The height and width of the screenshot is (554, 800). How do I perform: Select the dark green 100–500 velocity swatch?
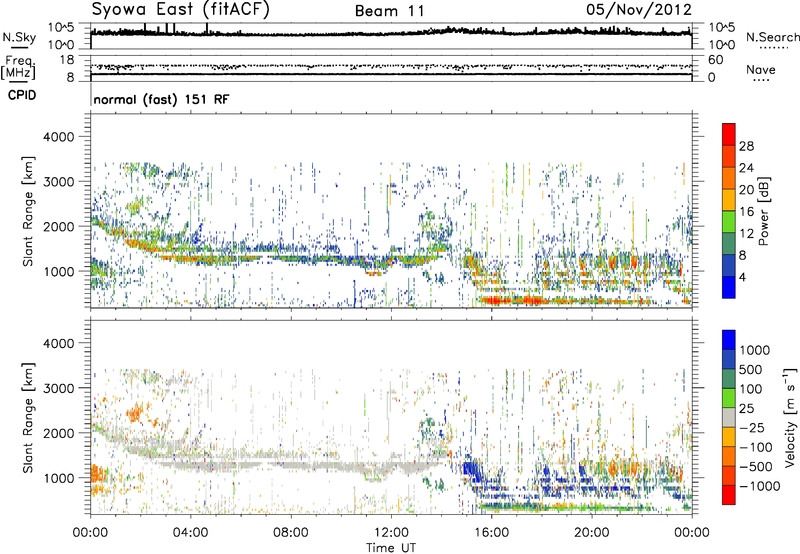pos(729,379)
